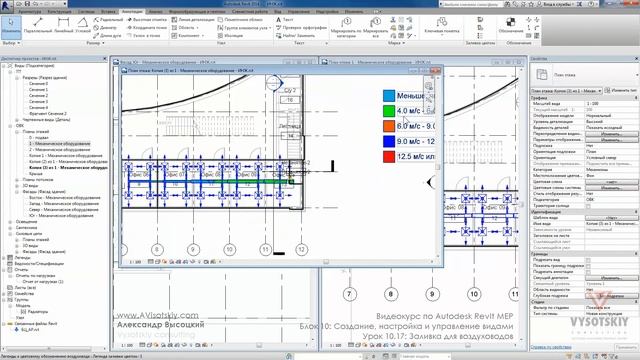Select the Текст annotation tool
Screen dimensions: 640x360
pos(285,20)
